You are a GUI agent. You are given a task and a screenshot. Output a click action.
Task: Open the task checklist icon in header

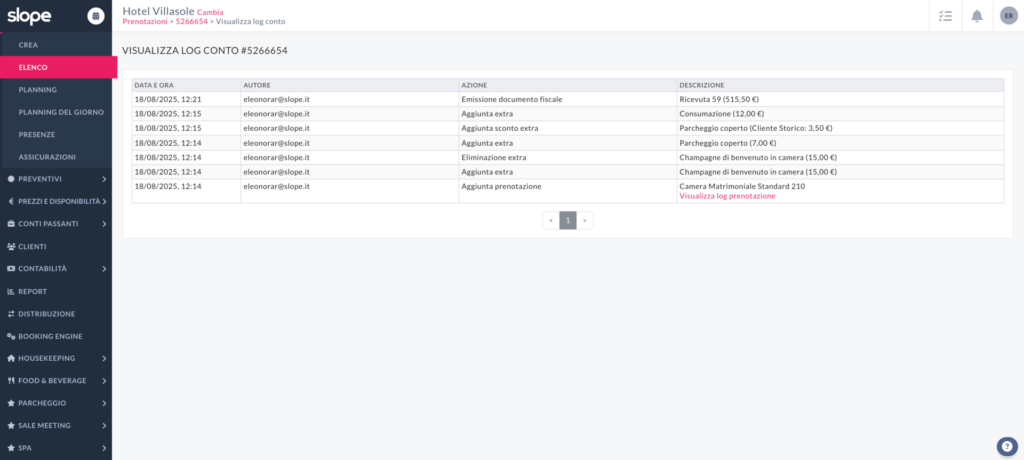[x=945, y=15]
